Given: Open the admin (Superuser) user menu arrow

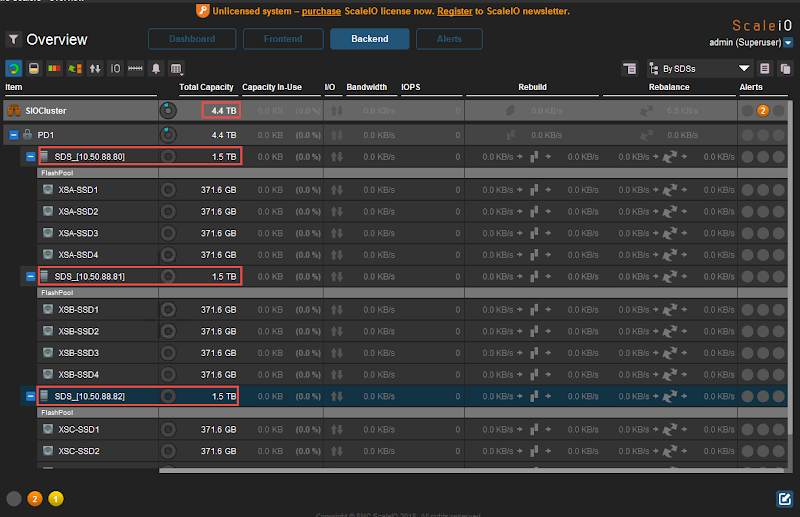Looking at the screenshot, I should 788,42.
